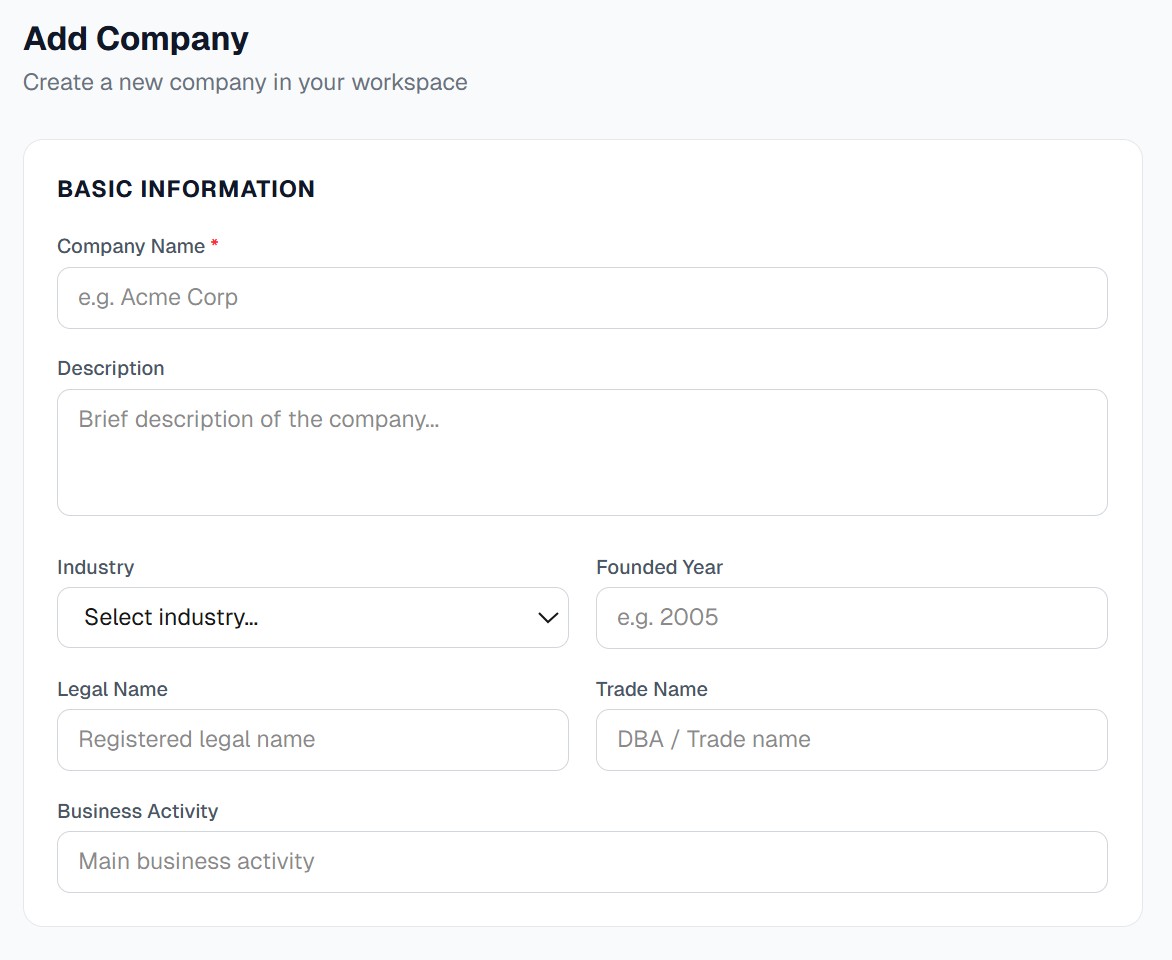Click the Company Name field label

pos(131,246)
